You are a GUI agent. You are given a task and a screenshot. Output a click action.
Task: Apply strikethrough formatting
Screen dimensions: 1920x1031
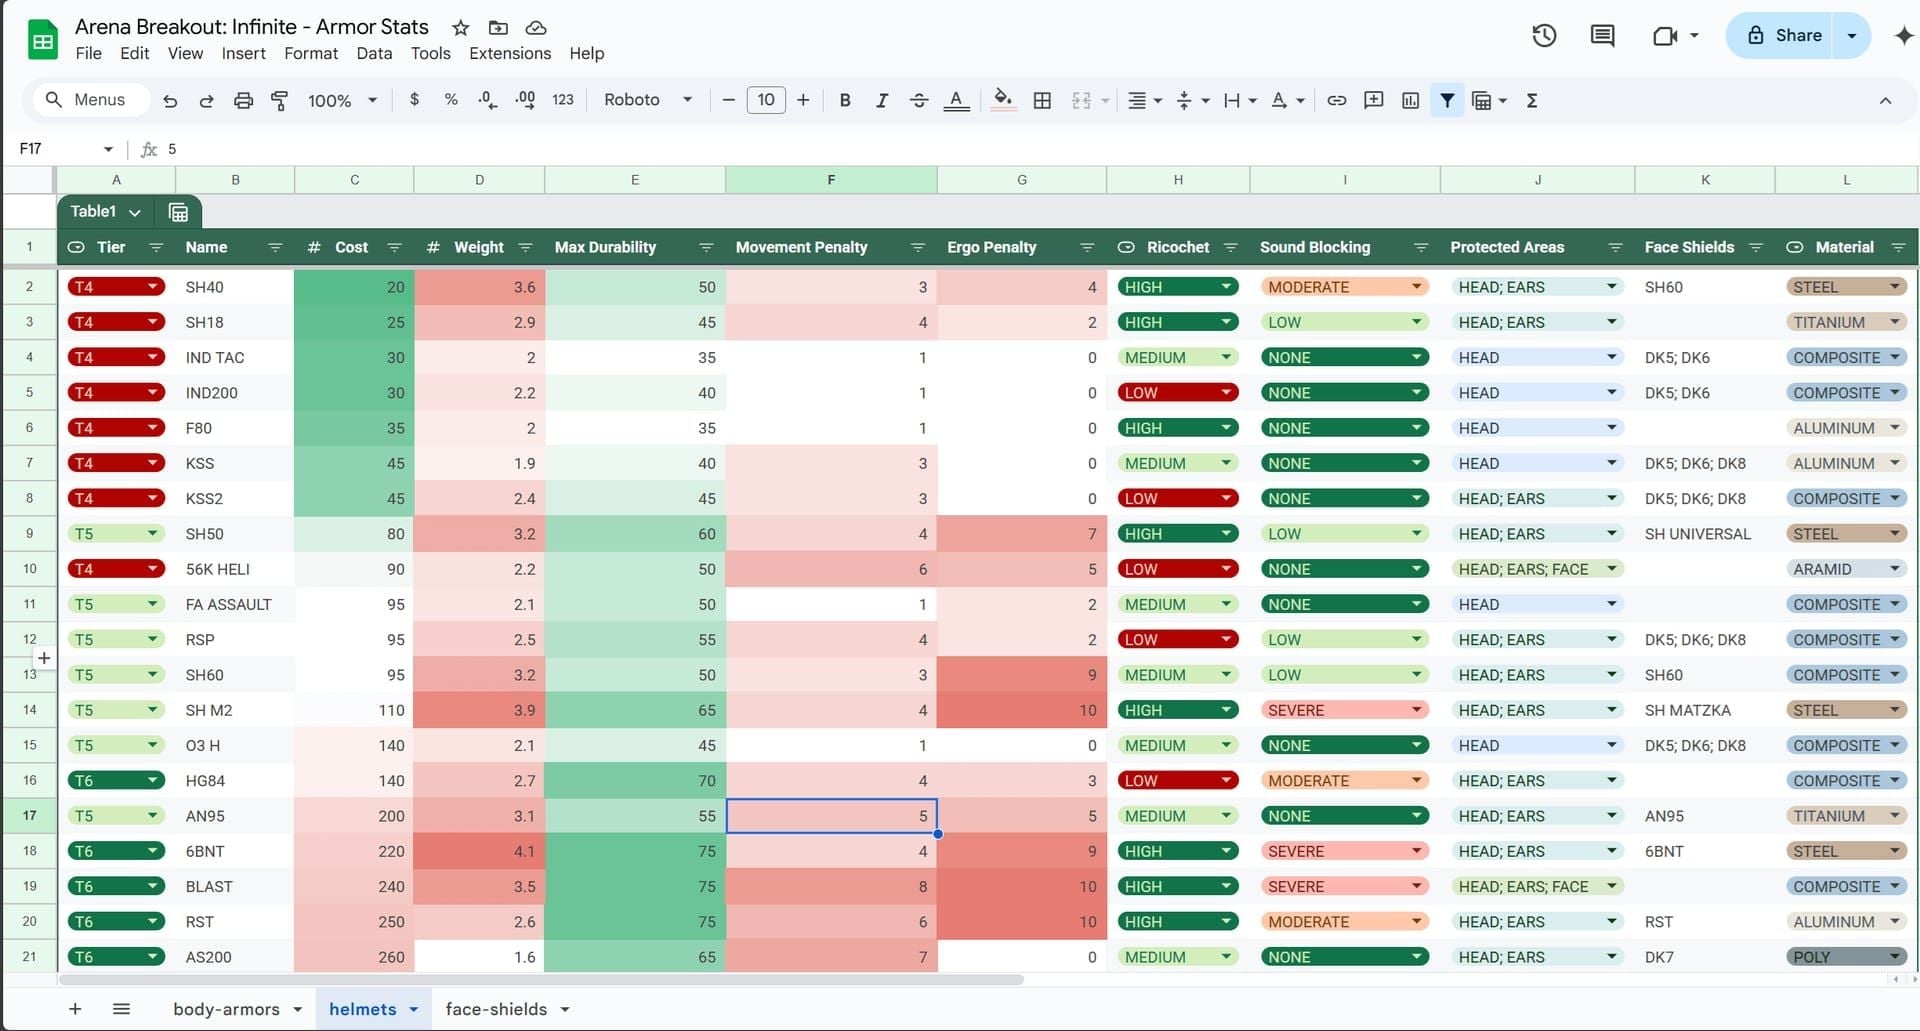(919, 100)
